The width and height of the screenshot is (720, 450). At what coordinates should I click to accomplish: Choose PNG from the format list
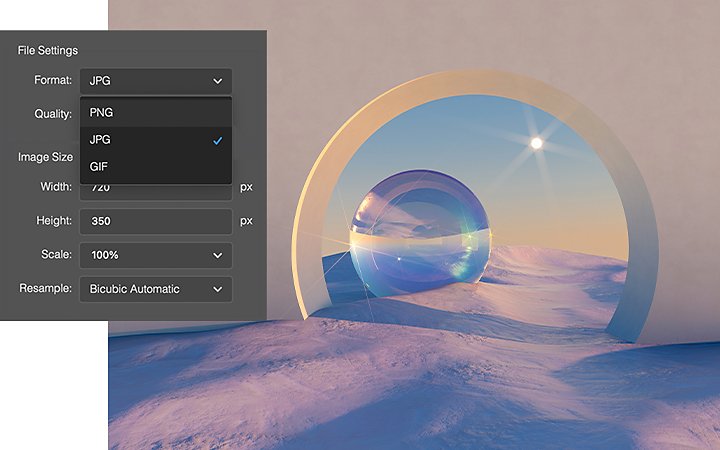pos(156,112)
